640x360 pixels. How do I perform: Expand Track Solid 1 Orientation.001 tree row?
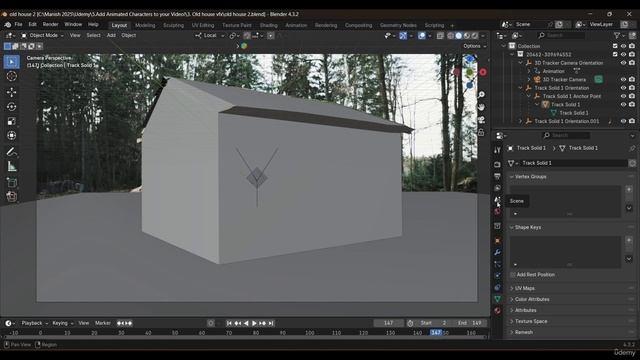point(520,121)
